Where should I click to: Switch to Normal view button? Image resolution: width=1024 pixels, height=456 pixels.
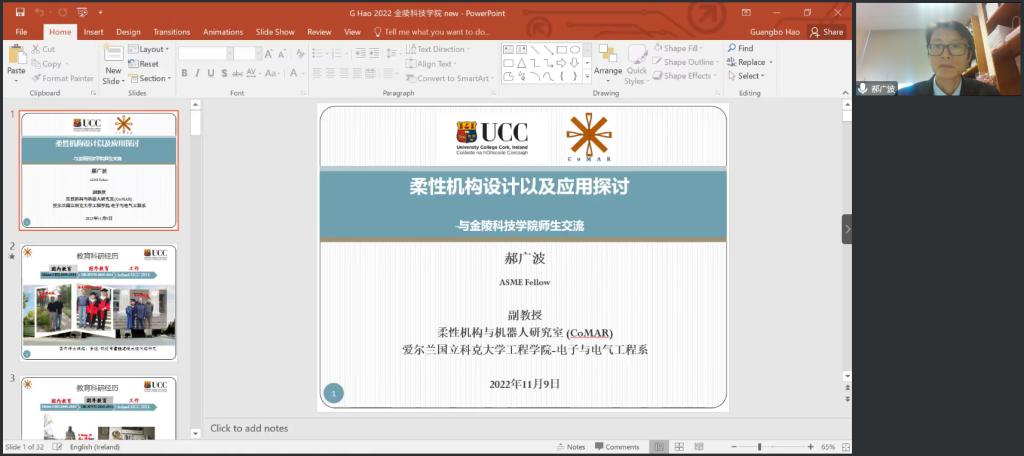pos(659,447)
